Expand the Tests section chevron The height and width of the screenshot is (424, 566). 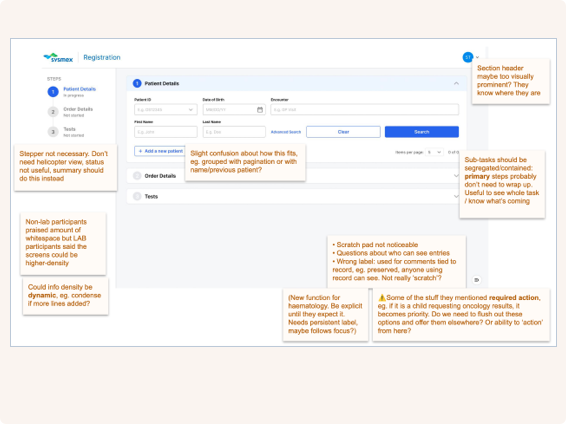click(x=456, y=196)
